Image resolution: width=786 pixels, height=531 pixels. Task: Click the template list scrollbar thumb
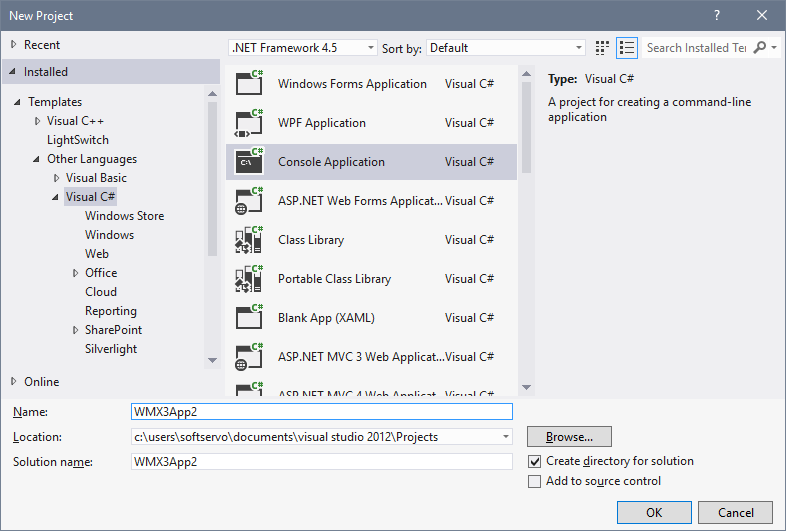click(x=526, y=127)
